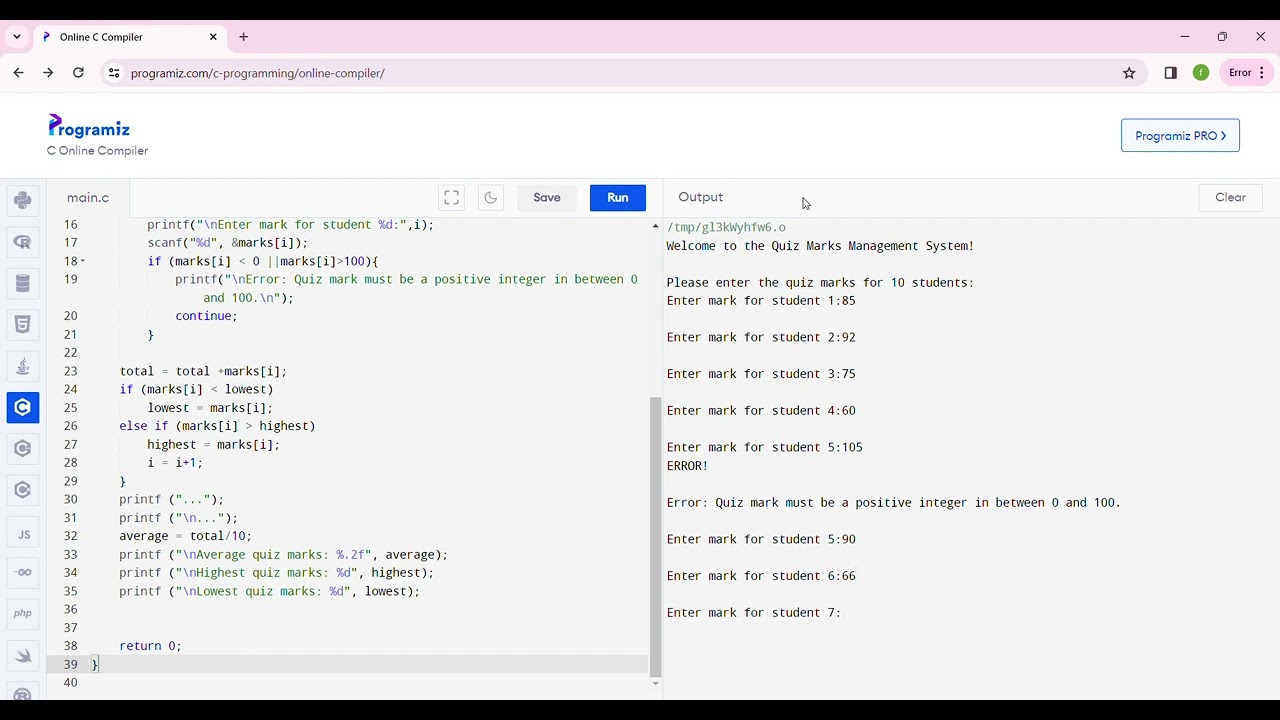This screenshot has height=720, width=1280.
Task: Open the HTML5 editor icon
Action: pos(23,325)
